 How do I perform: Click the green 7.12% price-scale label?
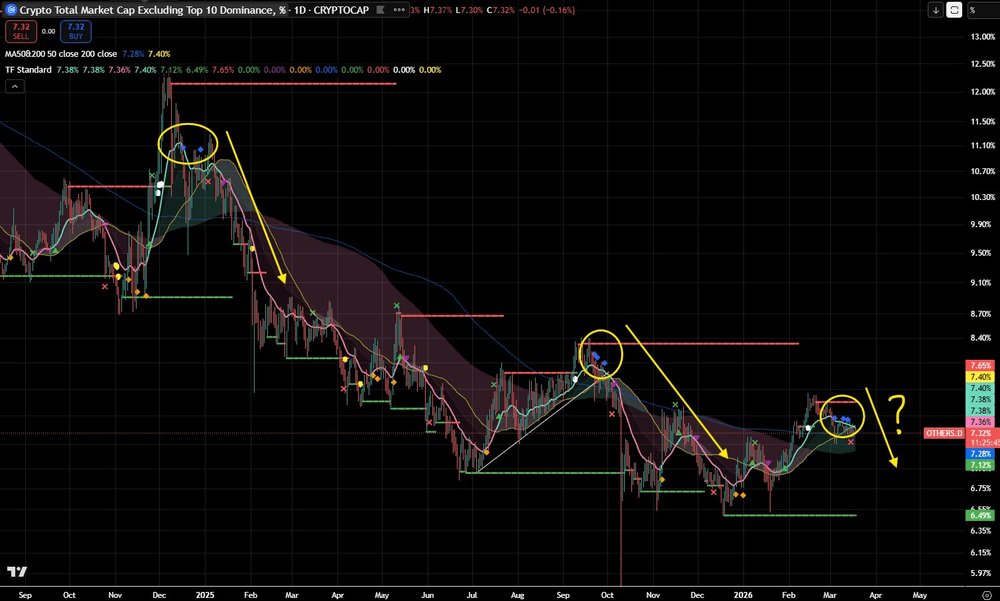[981, 465]
